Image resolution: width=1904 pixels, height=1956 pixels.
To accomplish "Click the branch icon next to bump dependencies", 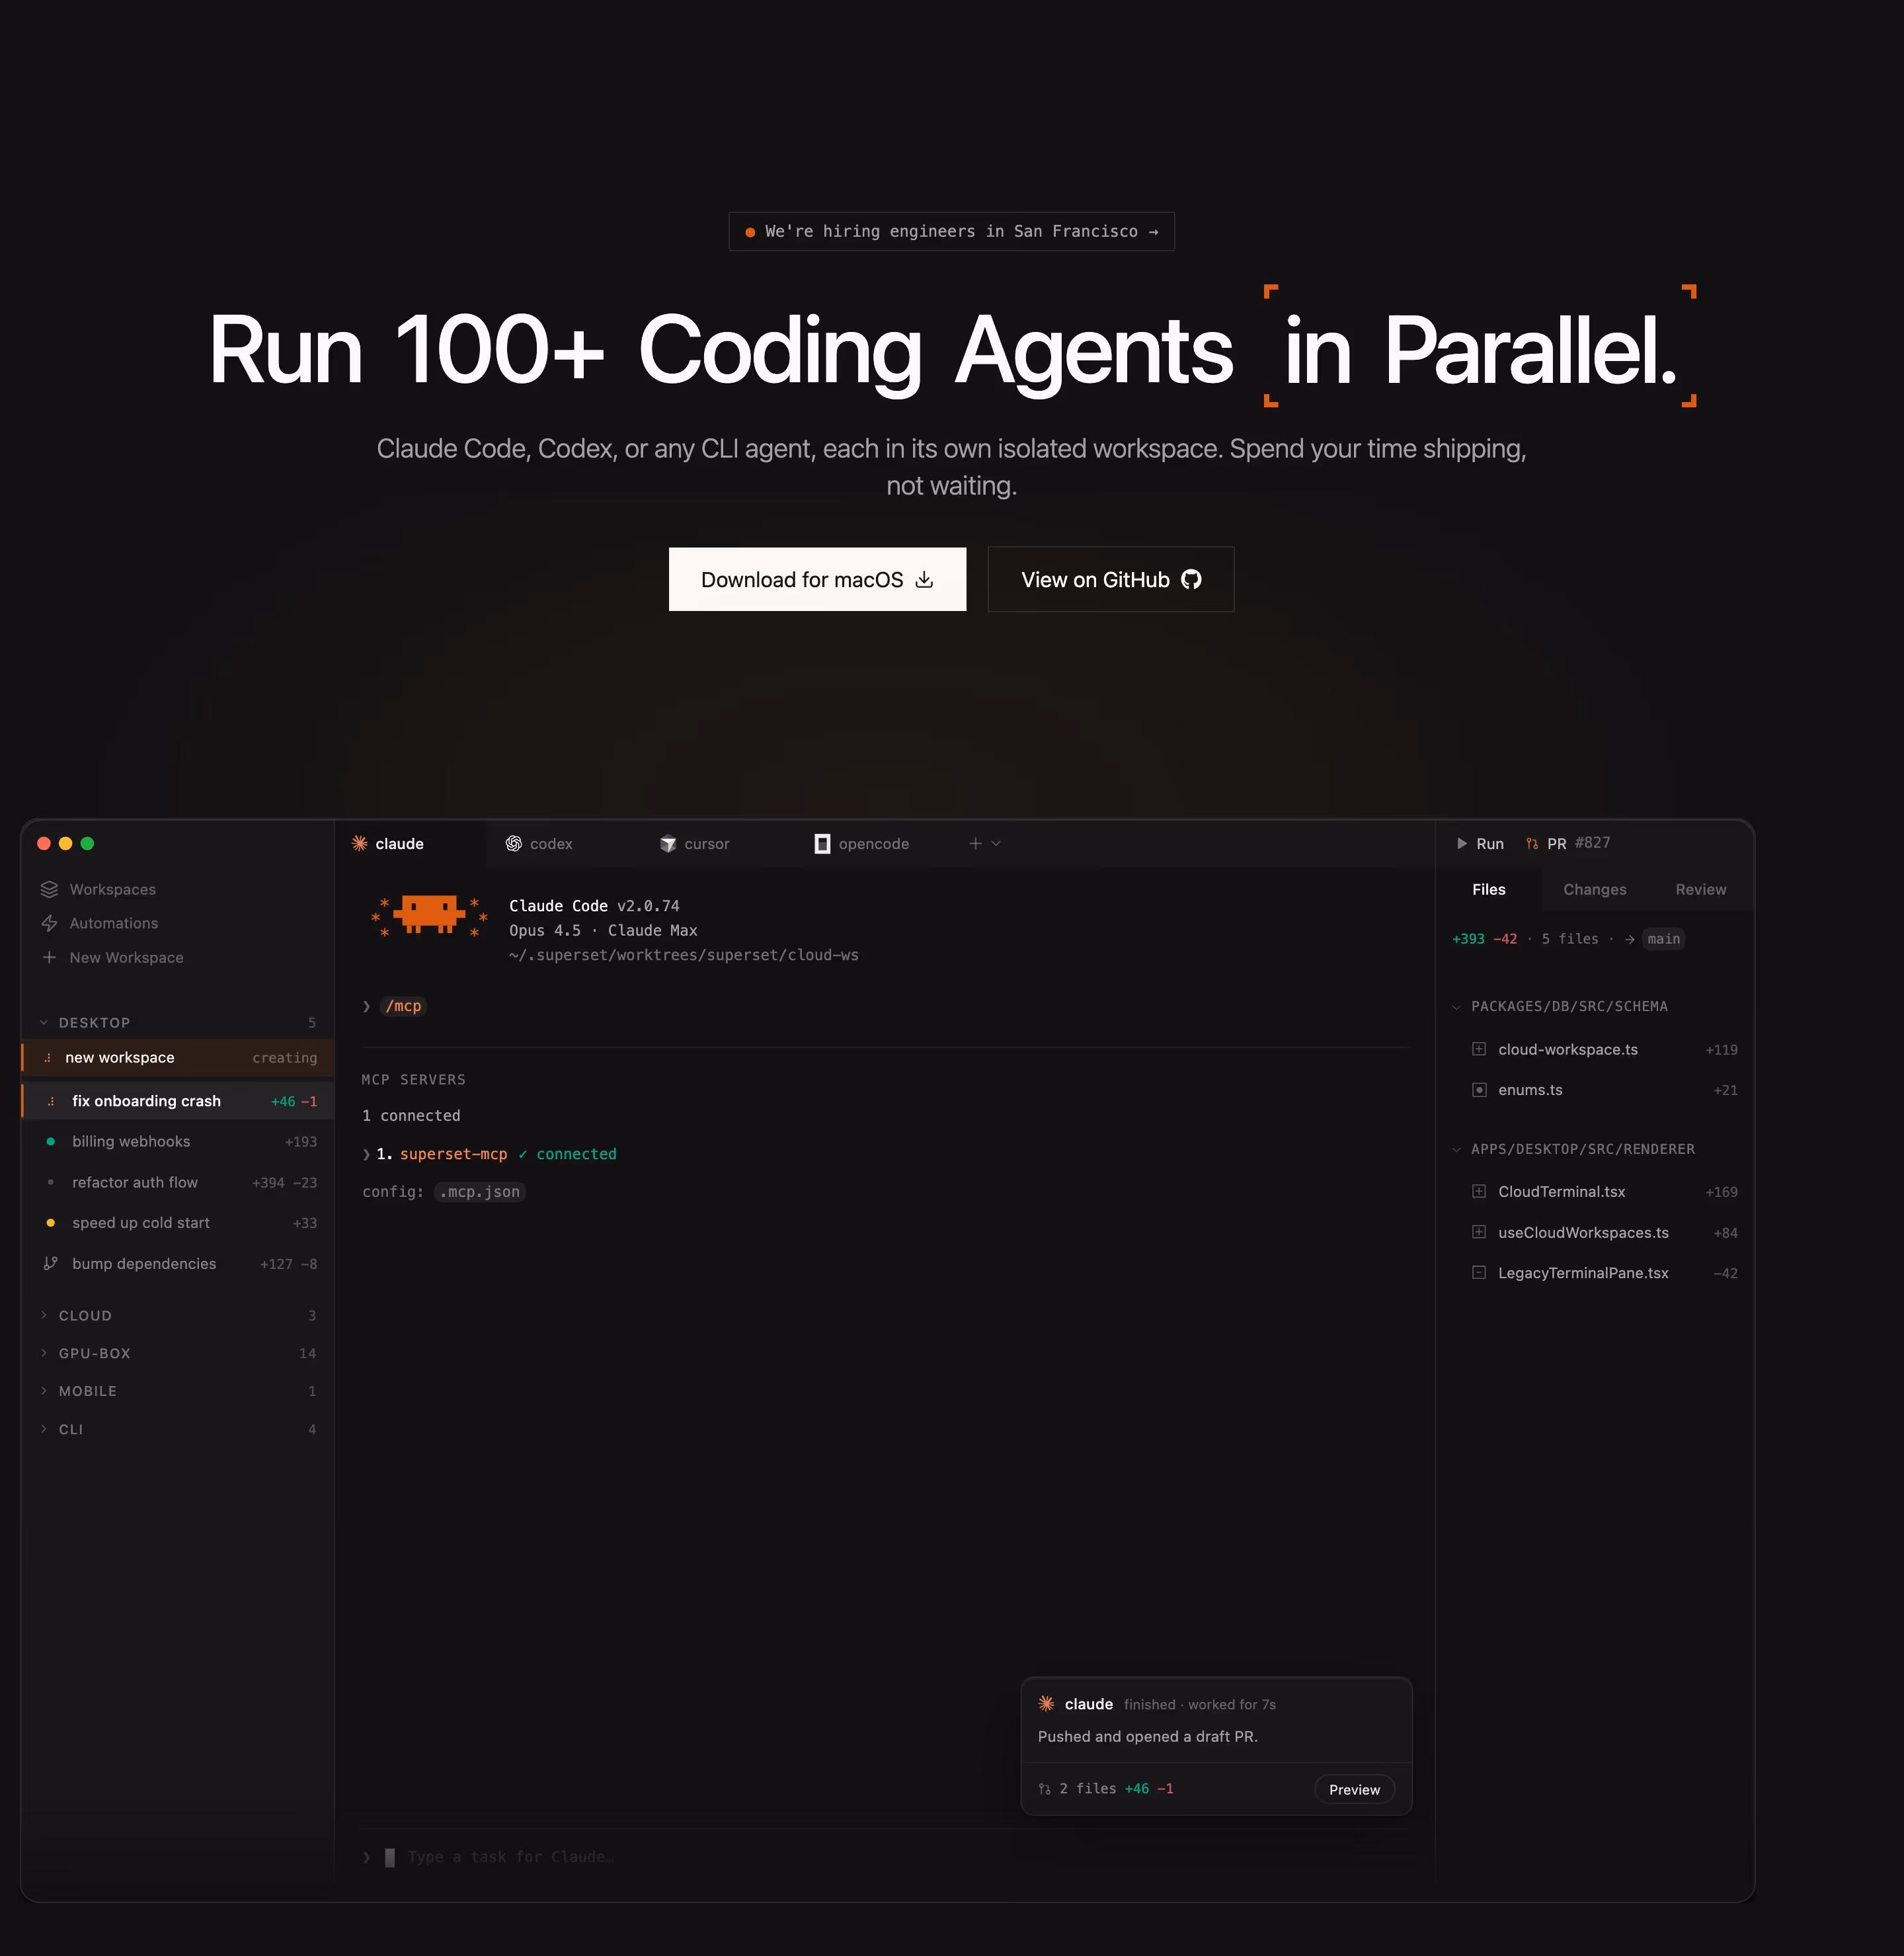I will coord(50,1263).
